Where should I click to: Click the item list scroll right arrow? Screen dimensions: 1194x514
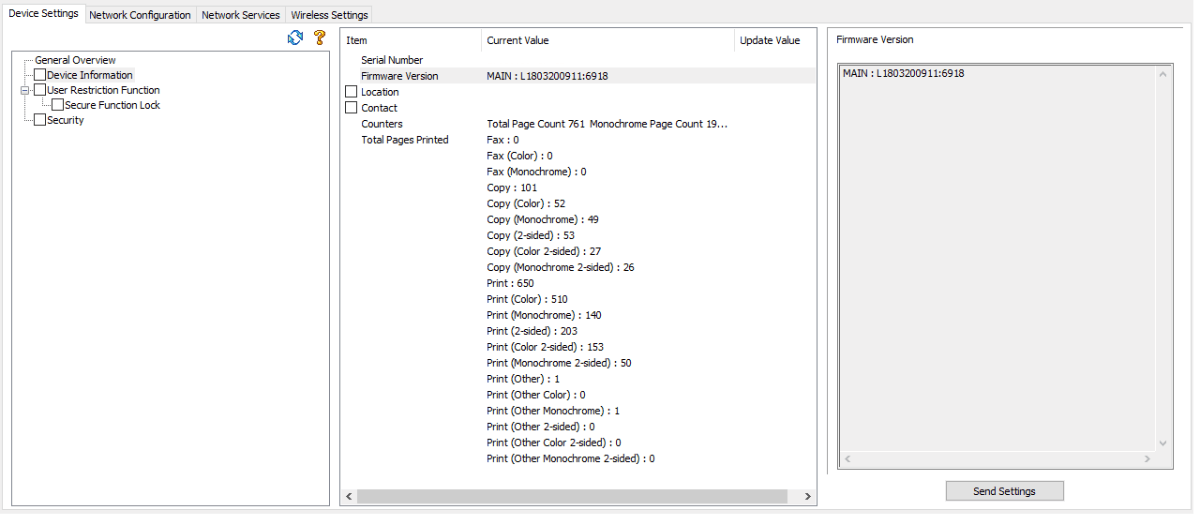pos(808,496)
